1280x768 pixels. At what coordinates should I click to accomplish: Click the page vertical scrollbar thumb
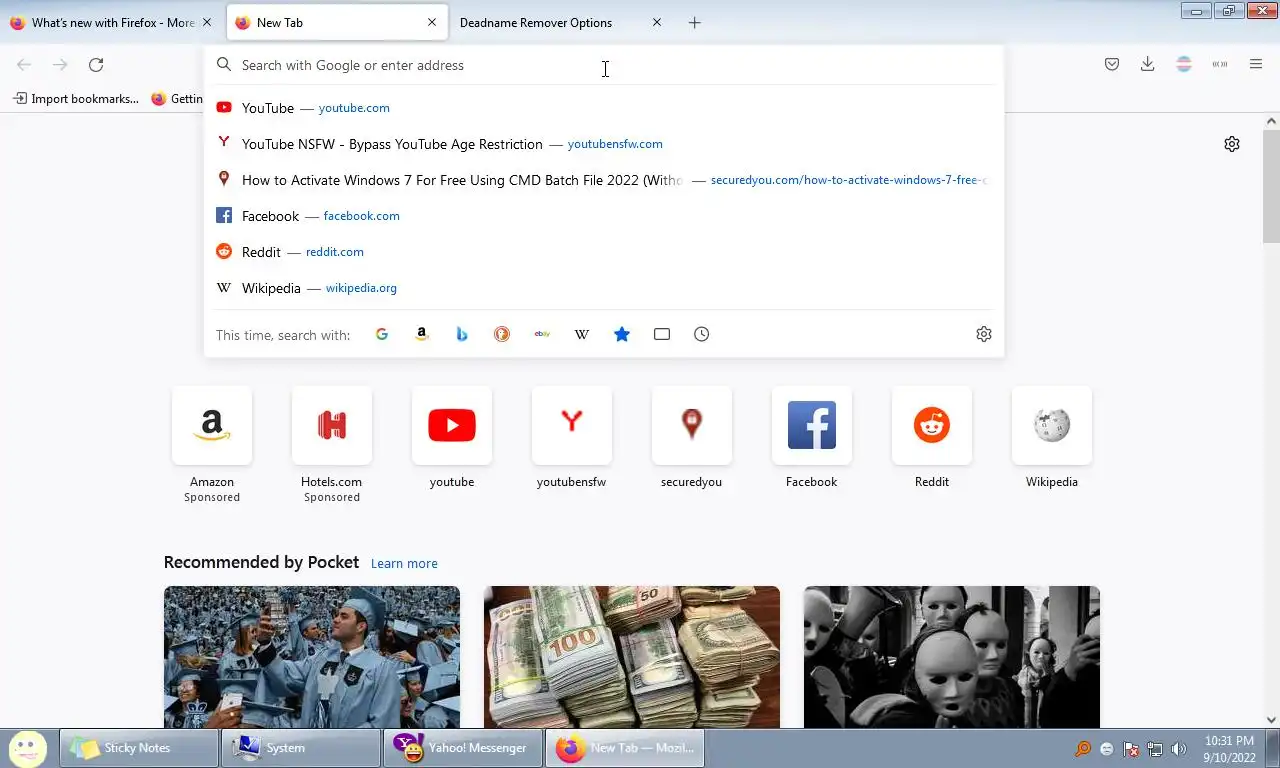[1271, 185]
